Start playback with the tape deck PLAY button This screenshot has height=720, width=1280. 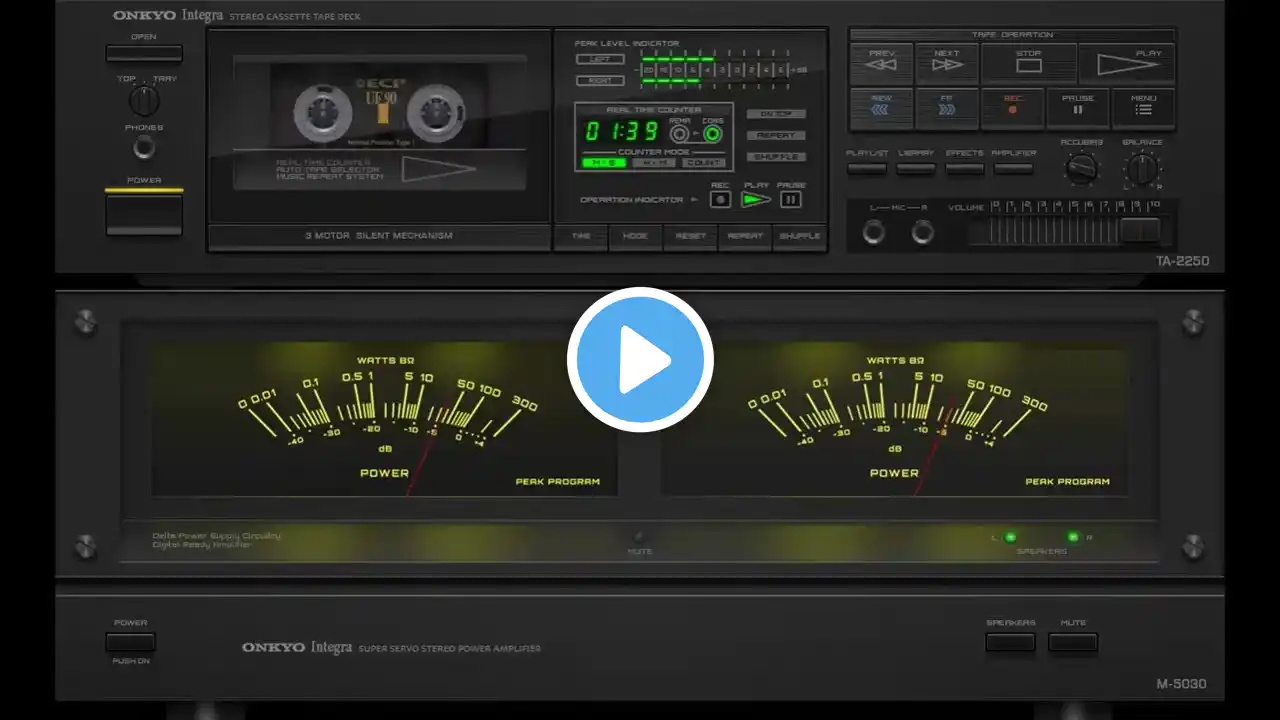pos(1127,63)
